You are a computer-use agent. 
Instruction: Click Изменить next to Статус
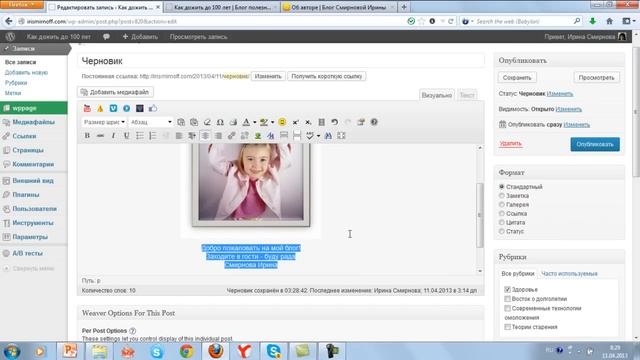point(560,93)
